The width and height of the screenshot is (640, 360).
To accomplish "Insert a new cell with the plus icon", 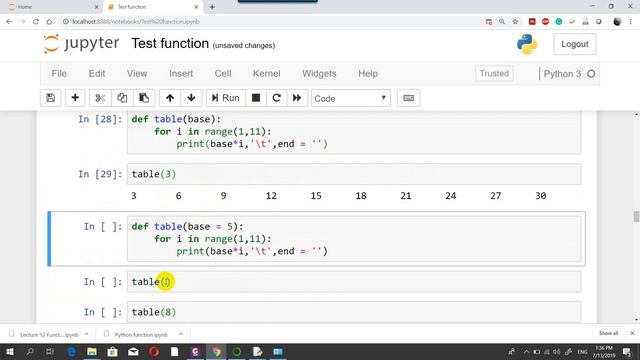I will (75, 98).
